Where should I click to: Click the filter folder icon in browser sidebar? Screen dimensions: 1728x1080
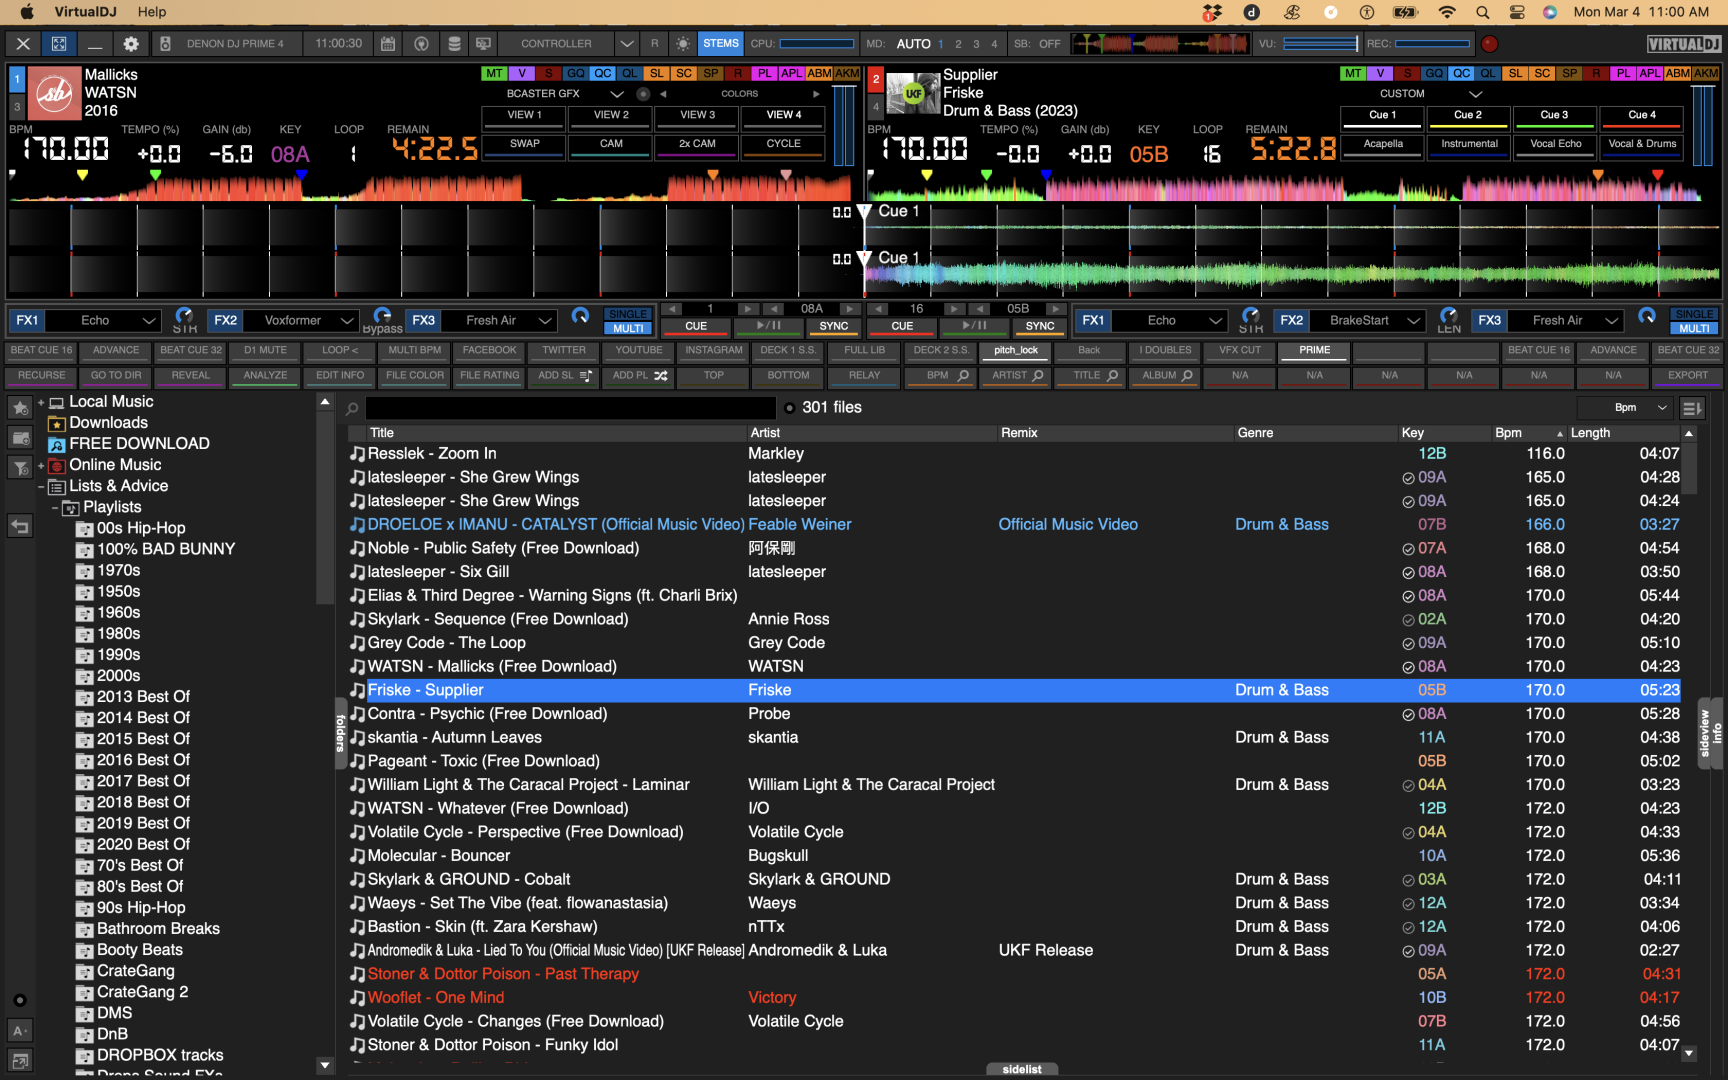pyautogui.click(x=20, y=467)
